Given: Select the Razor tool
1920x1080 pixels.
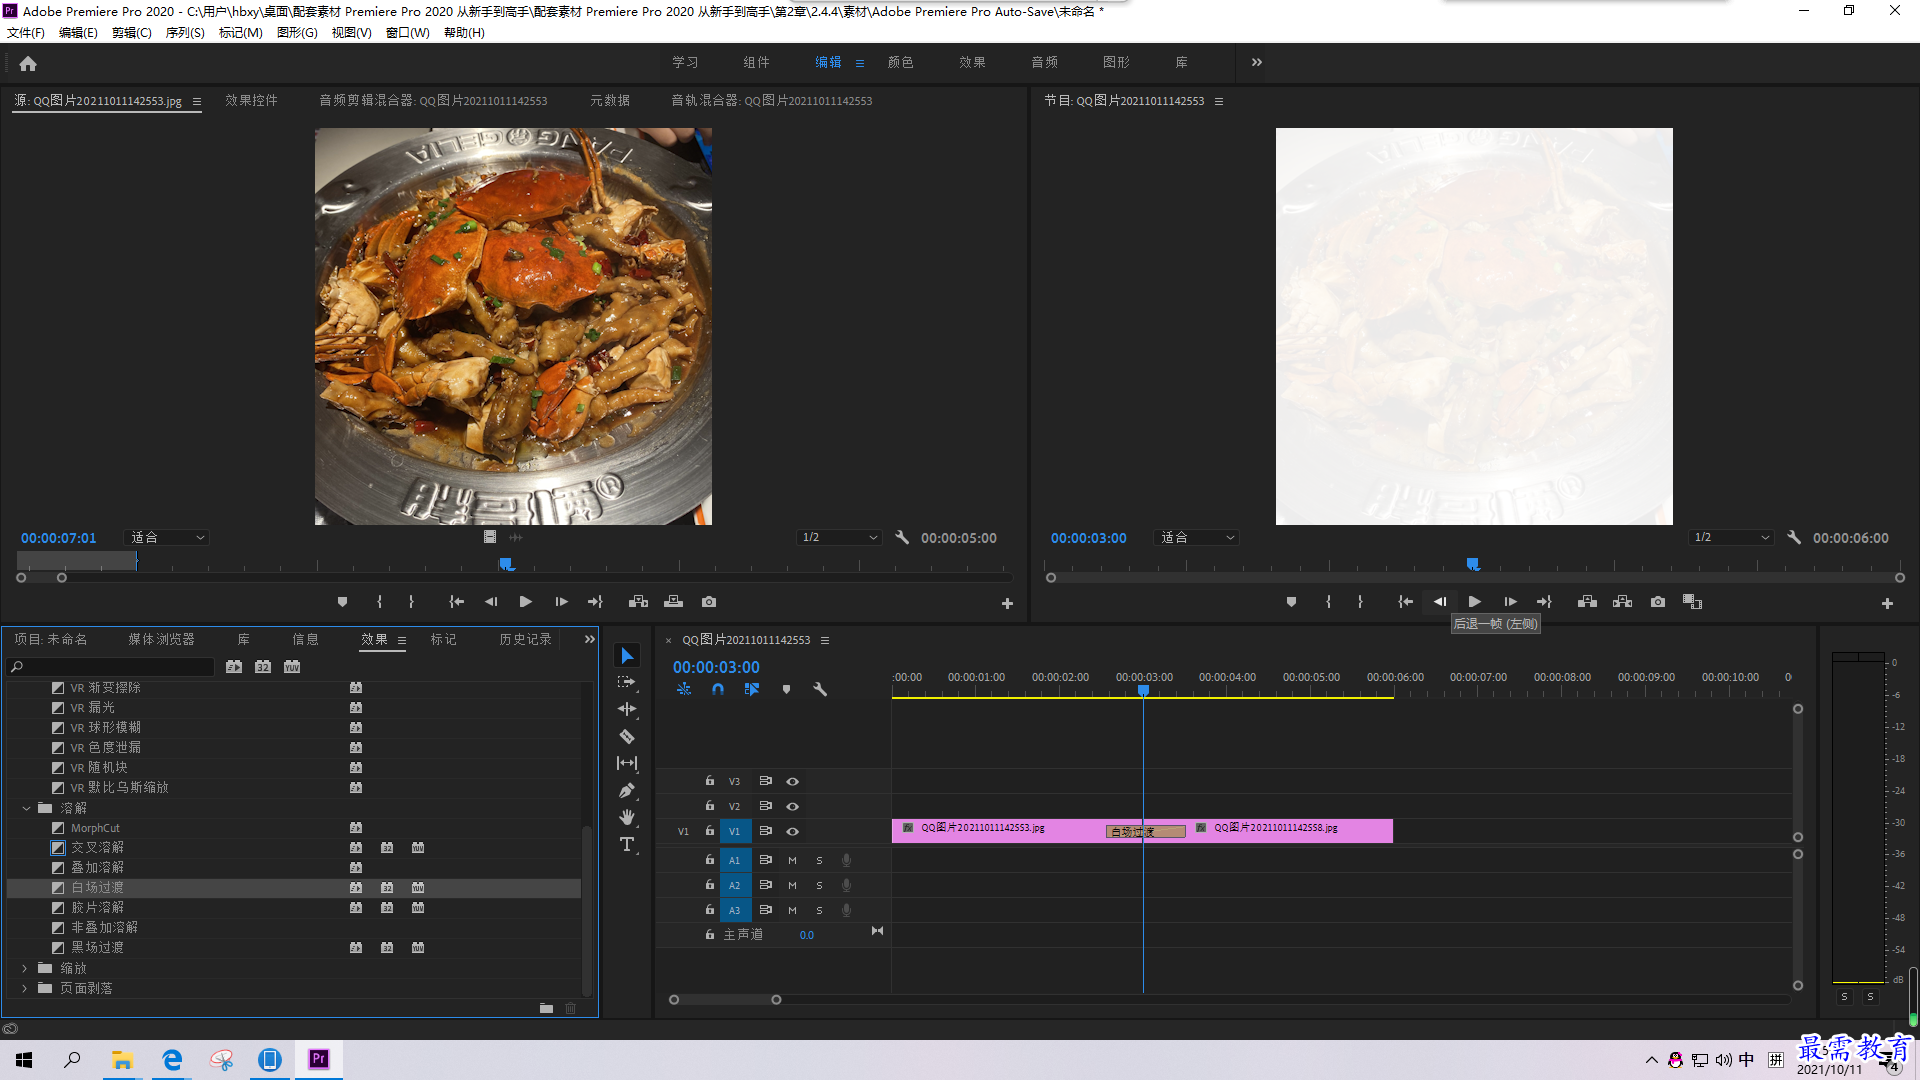Looking at the screenshot, I should click(x=627, y=736).
